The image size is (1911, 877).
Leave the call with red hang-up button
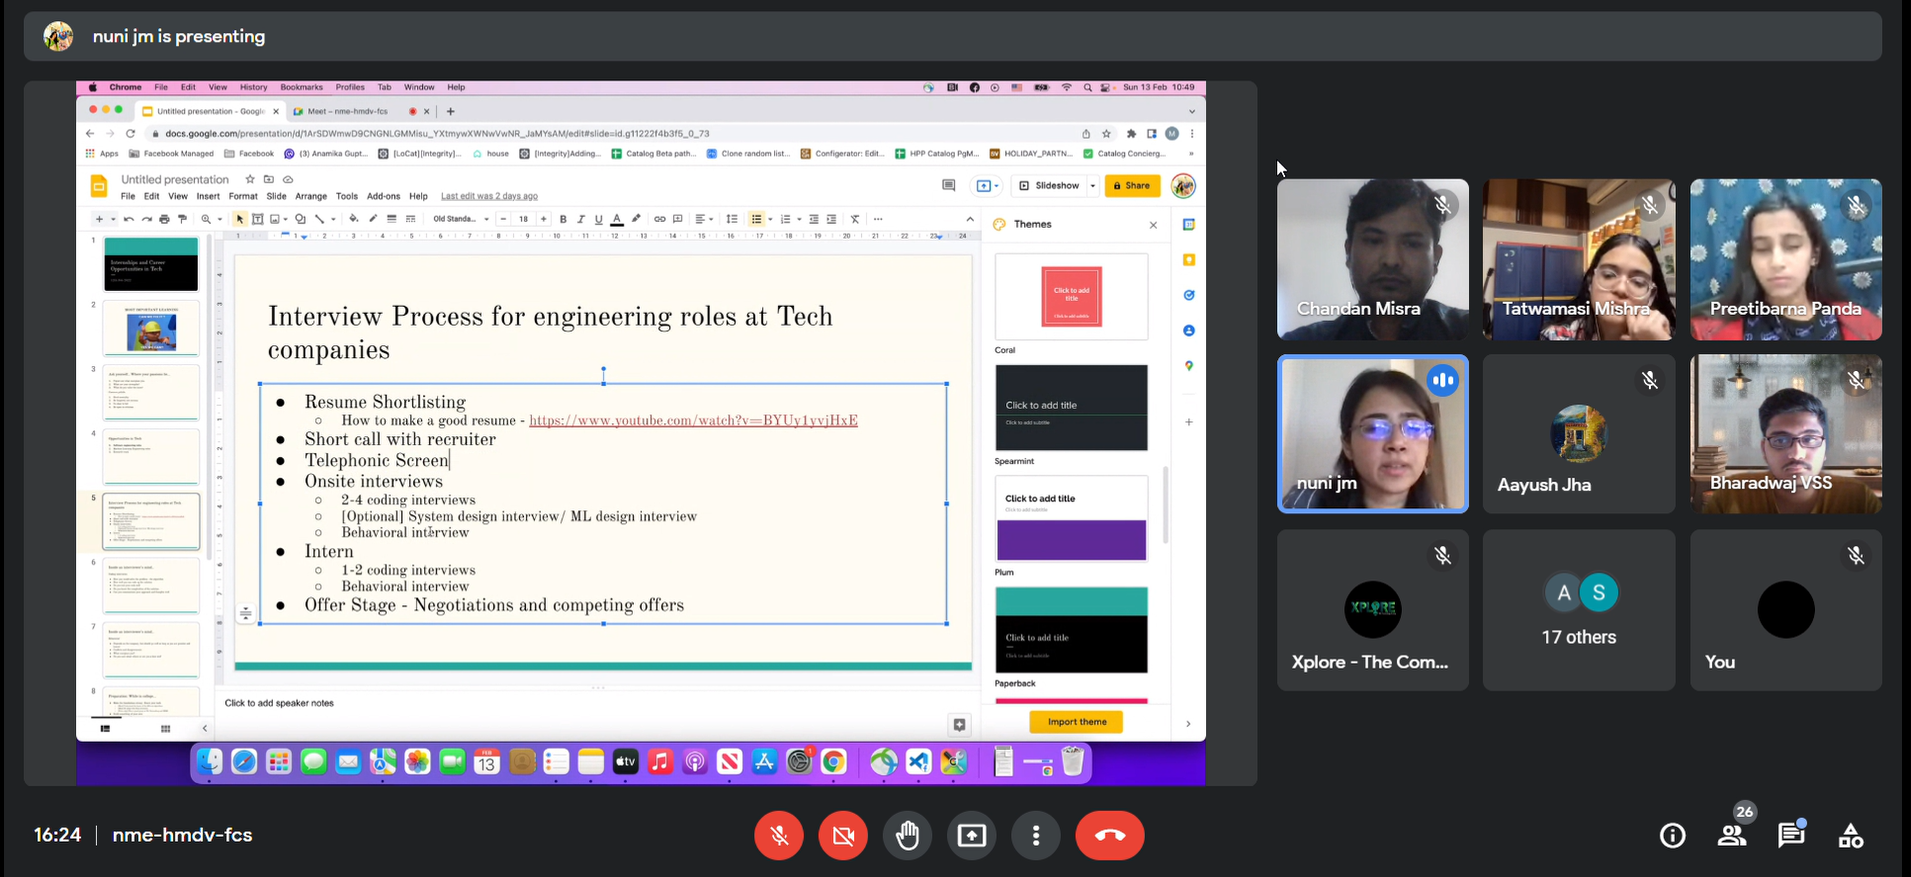click(1109, 835)
